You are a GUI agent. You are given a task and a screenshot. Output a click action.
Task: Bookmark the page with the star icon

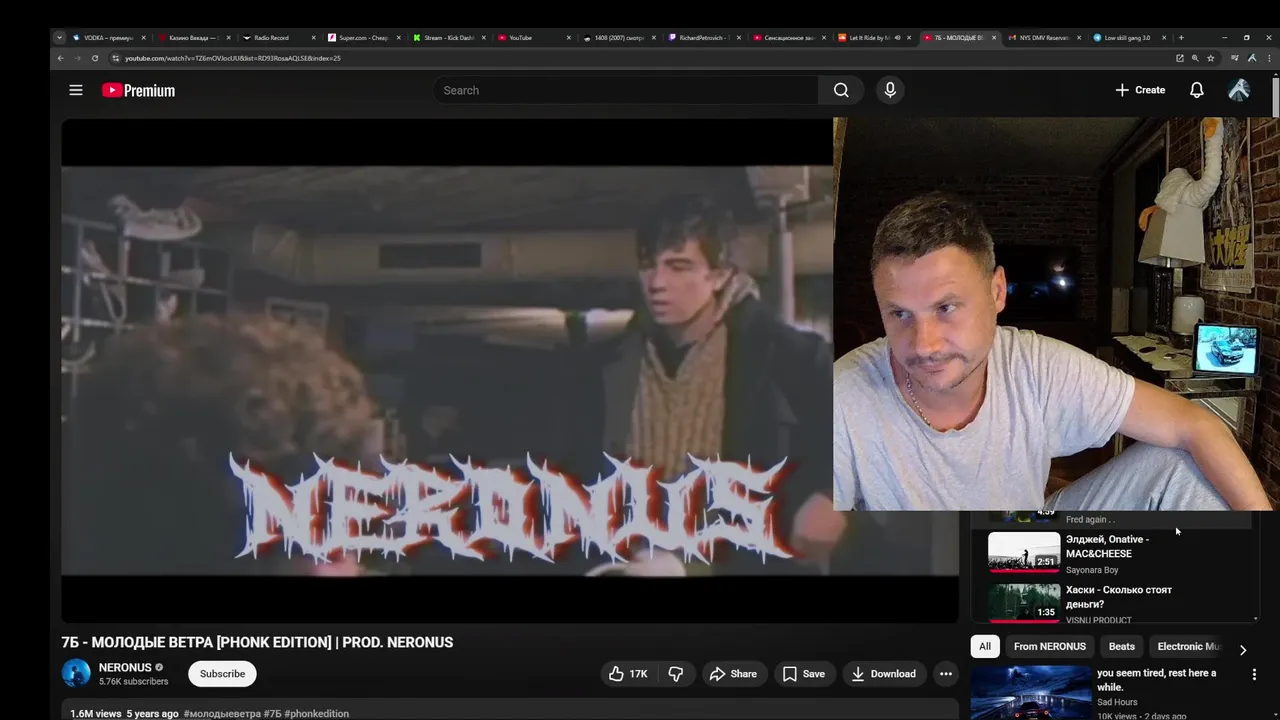coord(1211,58)
